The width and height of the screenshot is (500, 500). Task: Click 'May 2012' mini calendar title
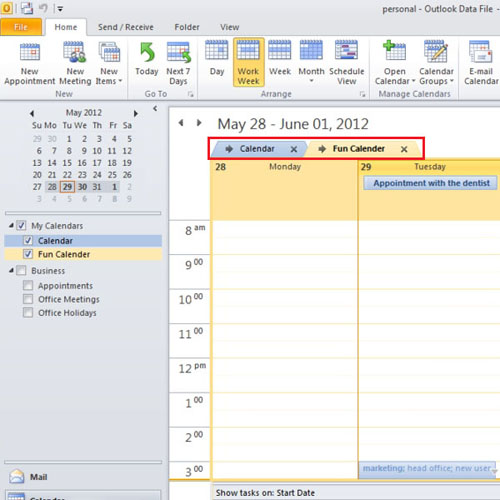(x=84, y=113)
